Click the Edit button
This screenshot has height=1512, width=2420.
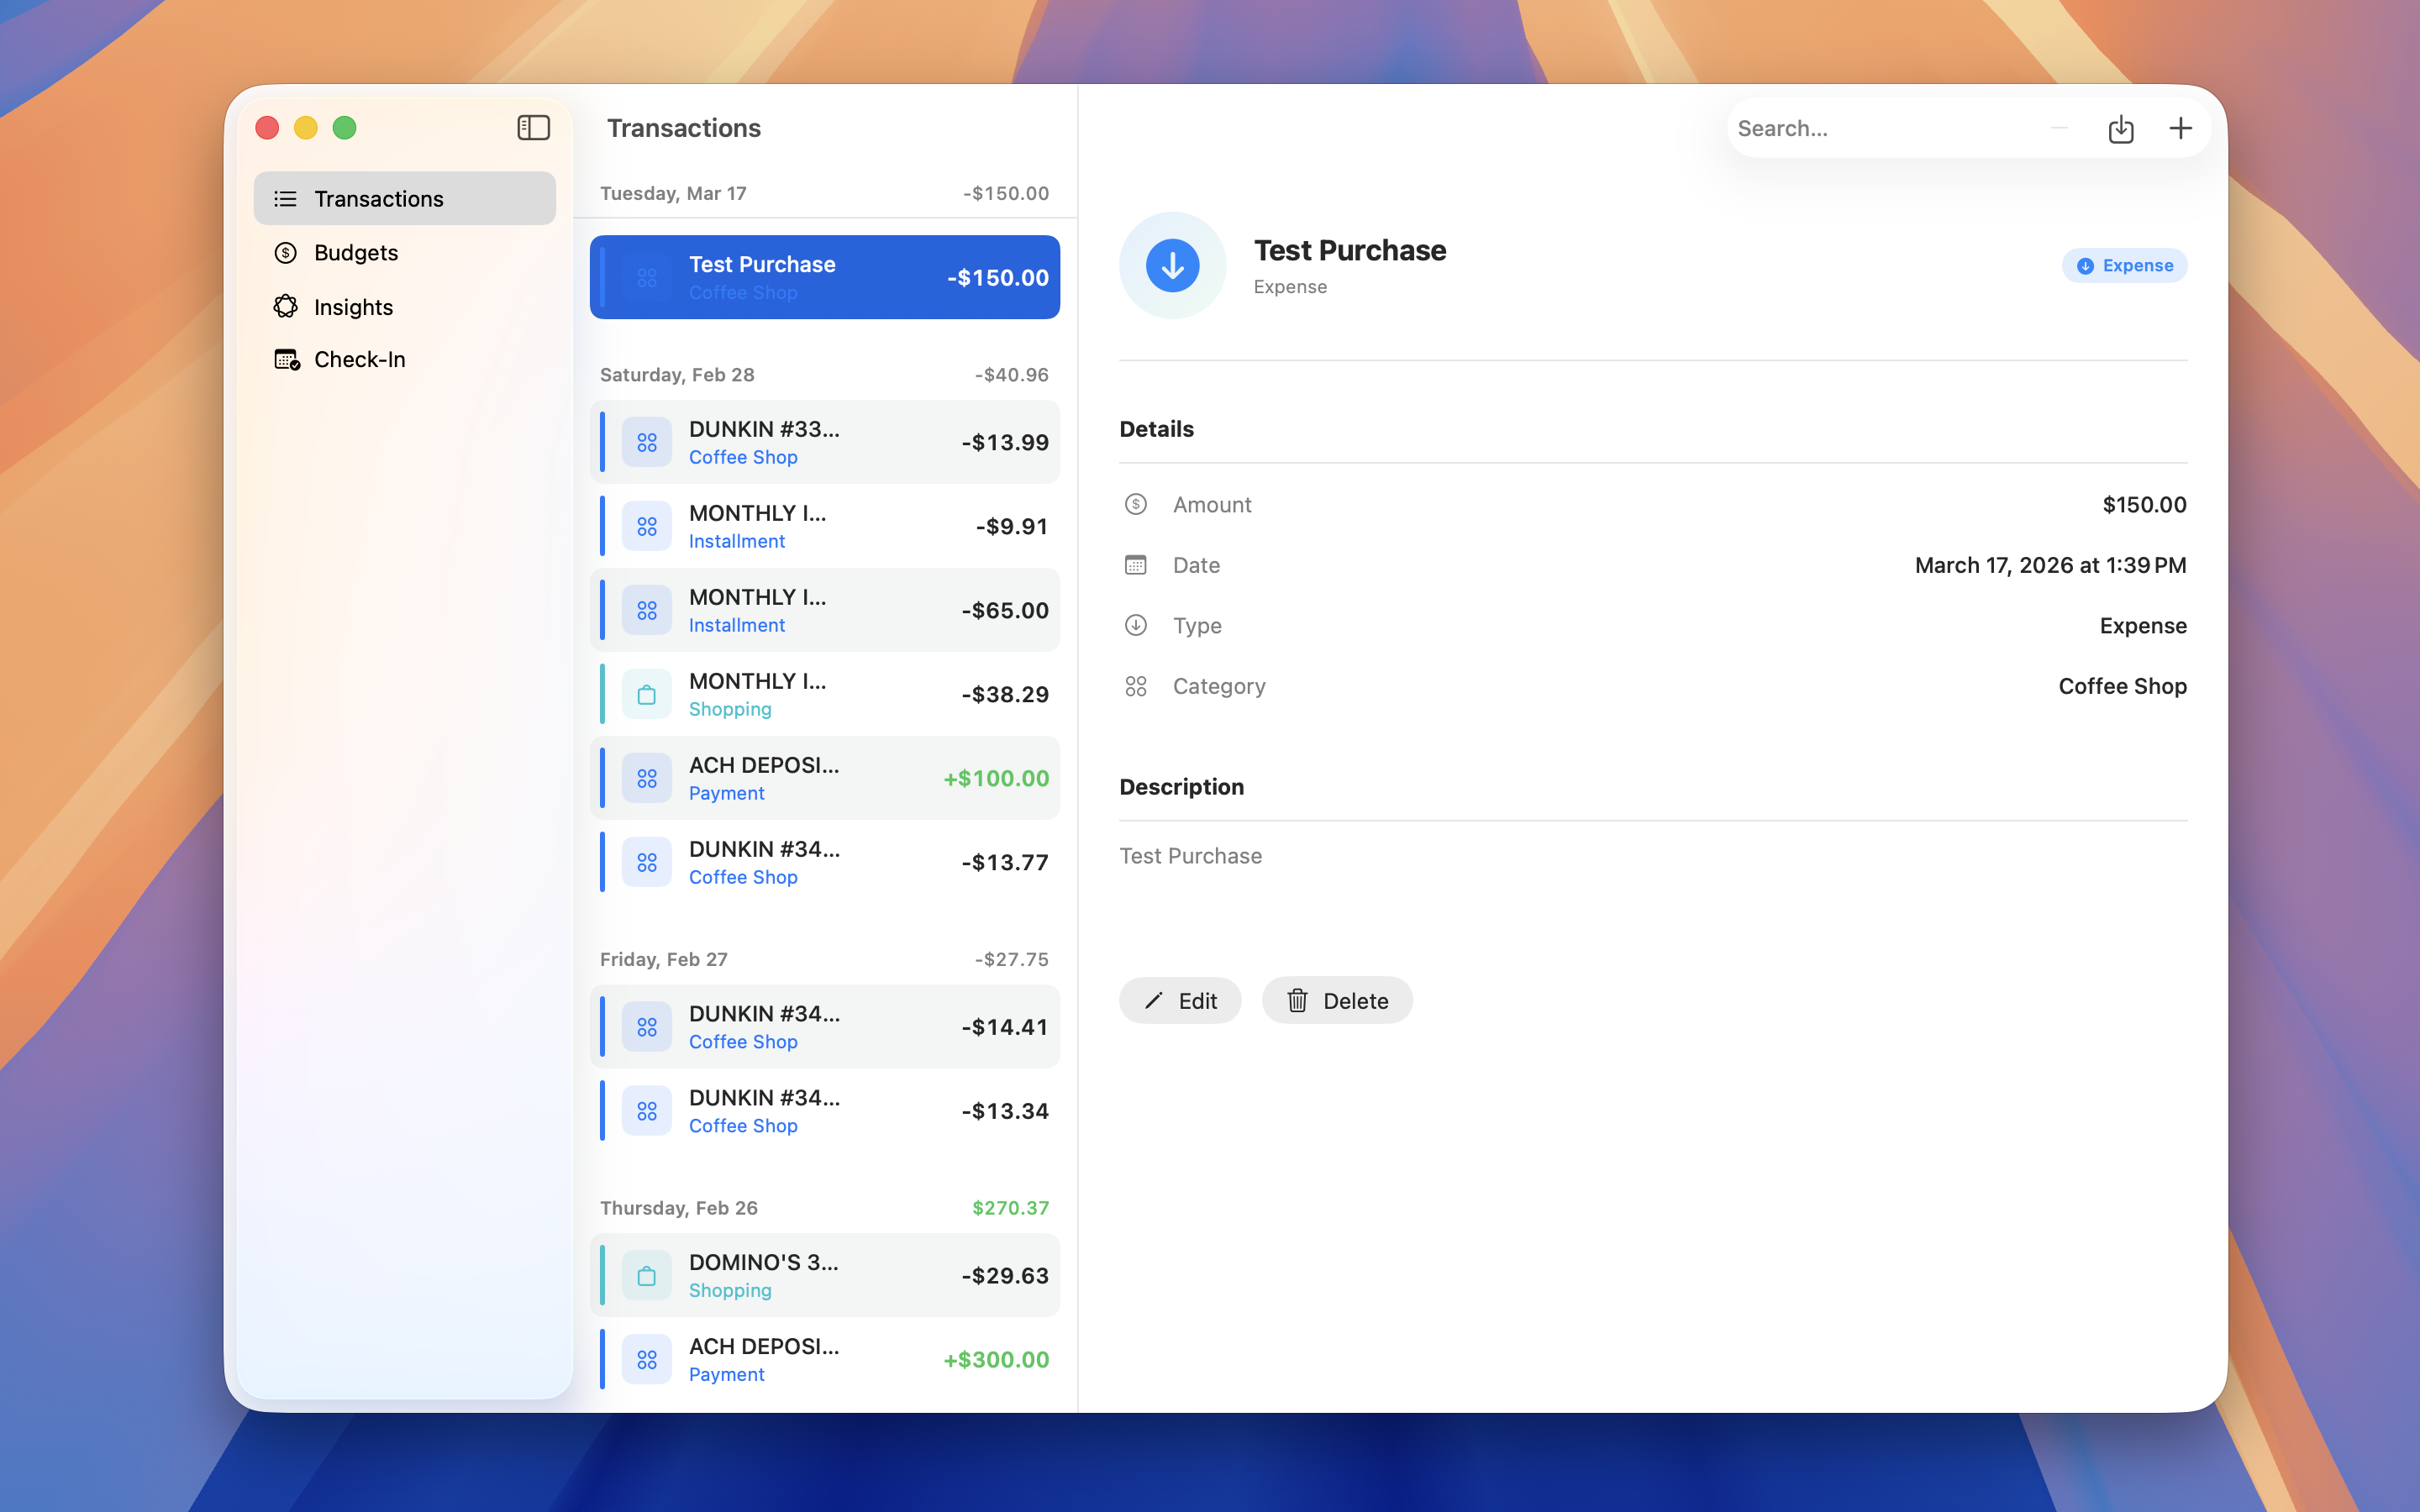1180,1000
